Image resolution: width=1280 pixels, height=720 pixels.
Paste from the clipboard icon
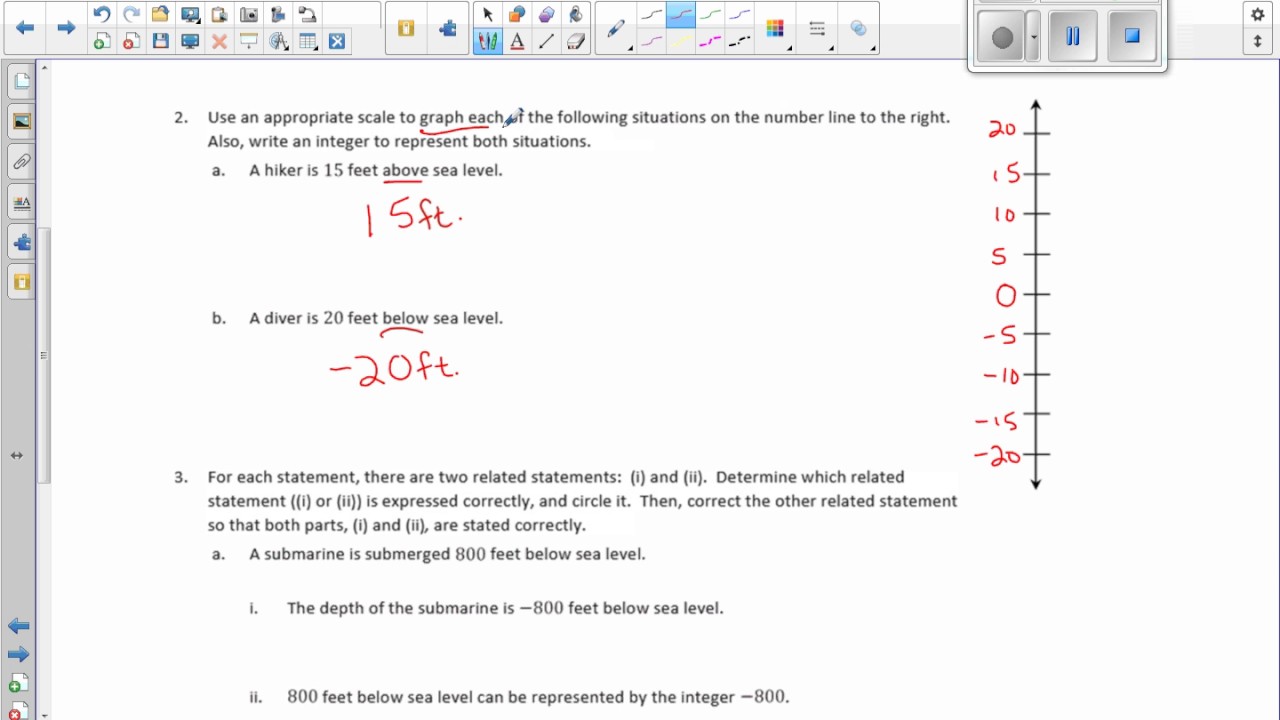pos(219,14)
